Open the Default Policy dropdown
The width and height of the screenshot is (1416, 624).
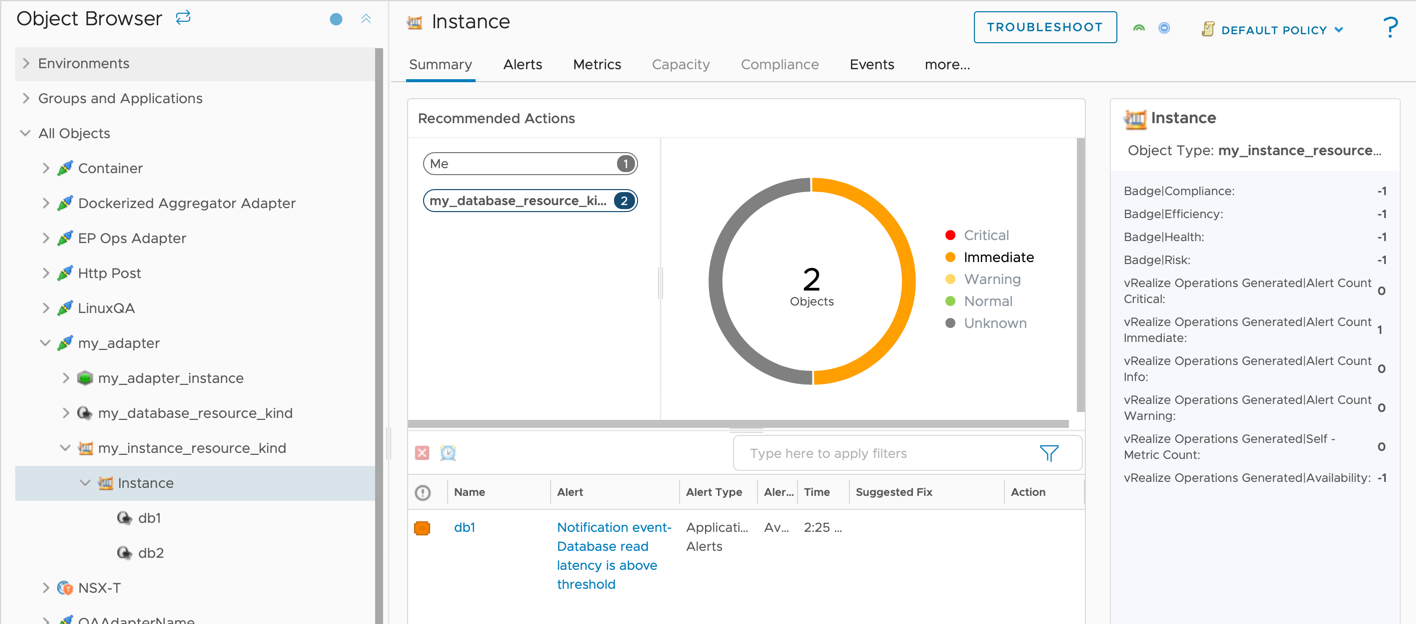1272,30
